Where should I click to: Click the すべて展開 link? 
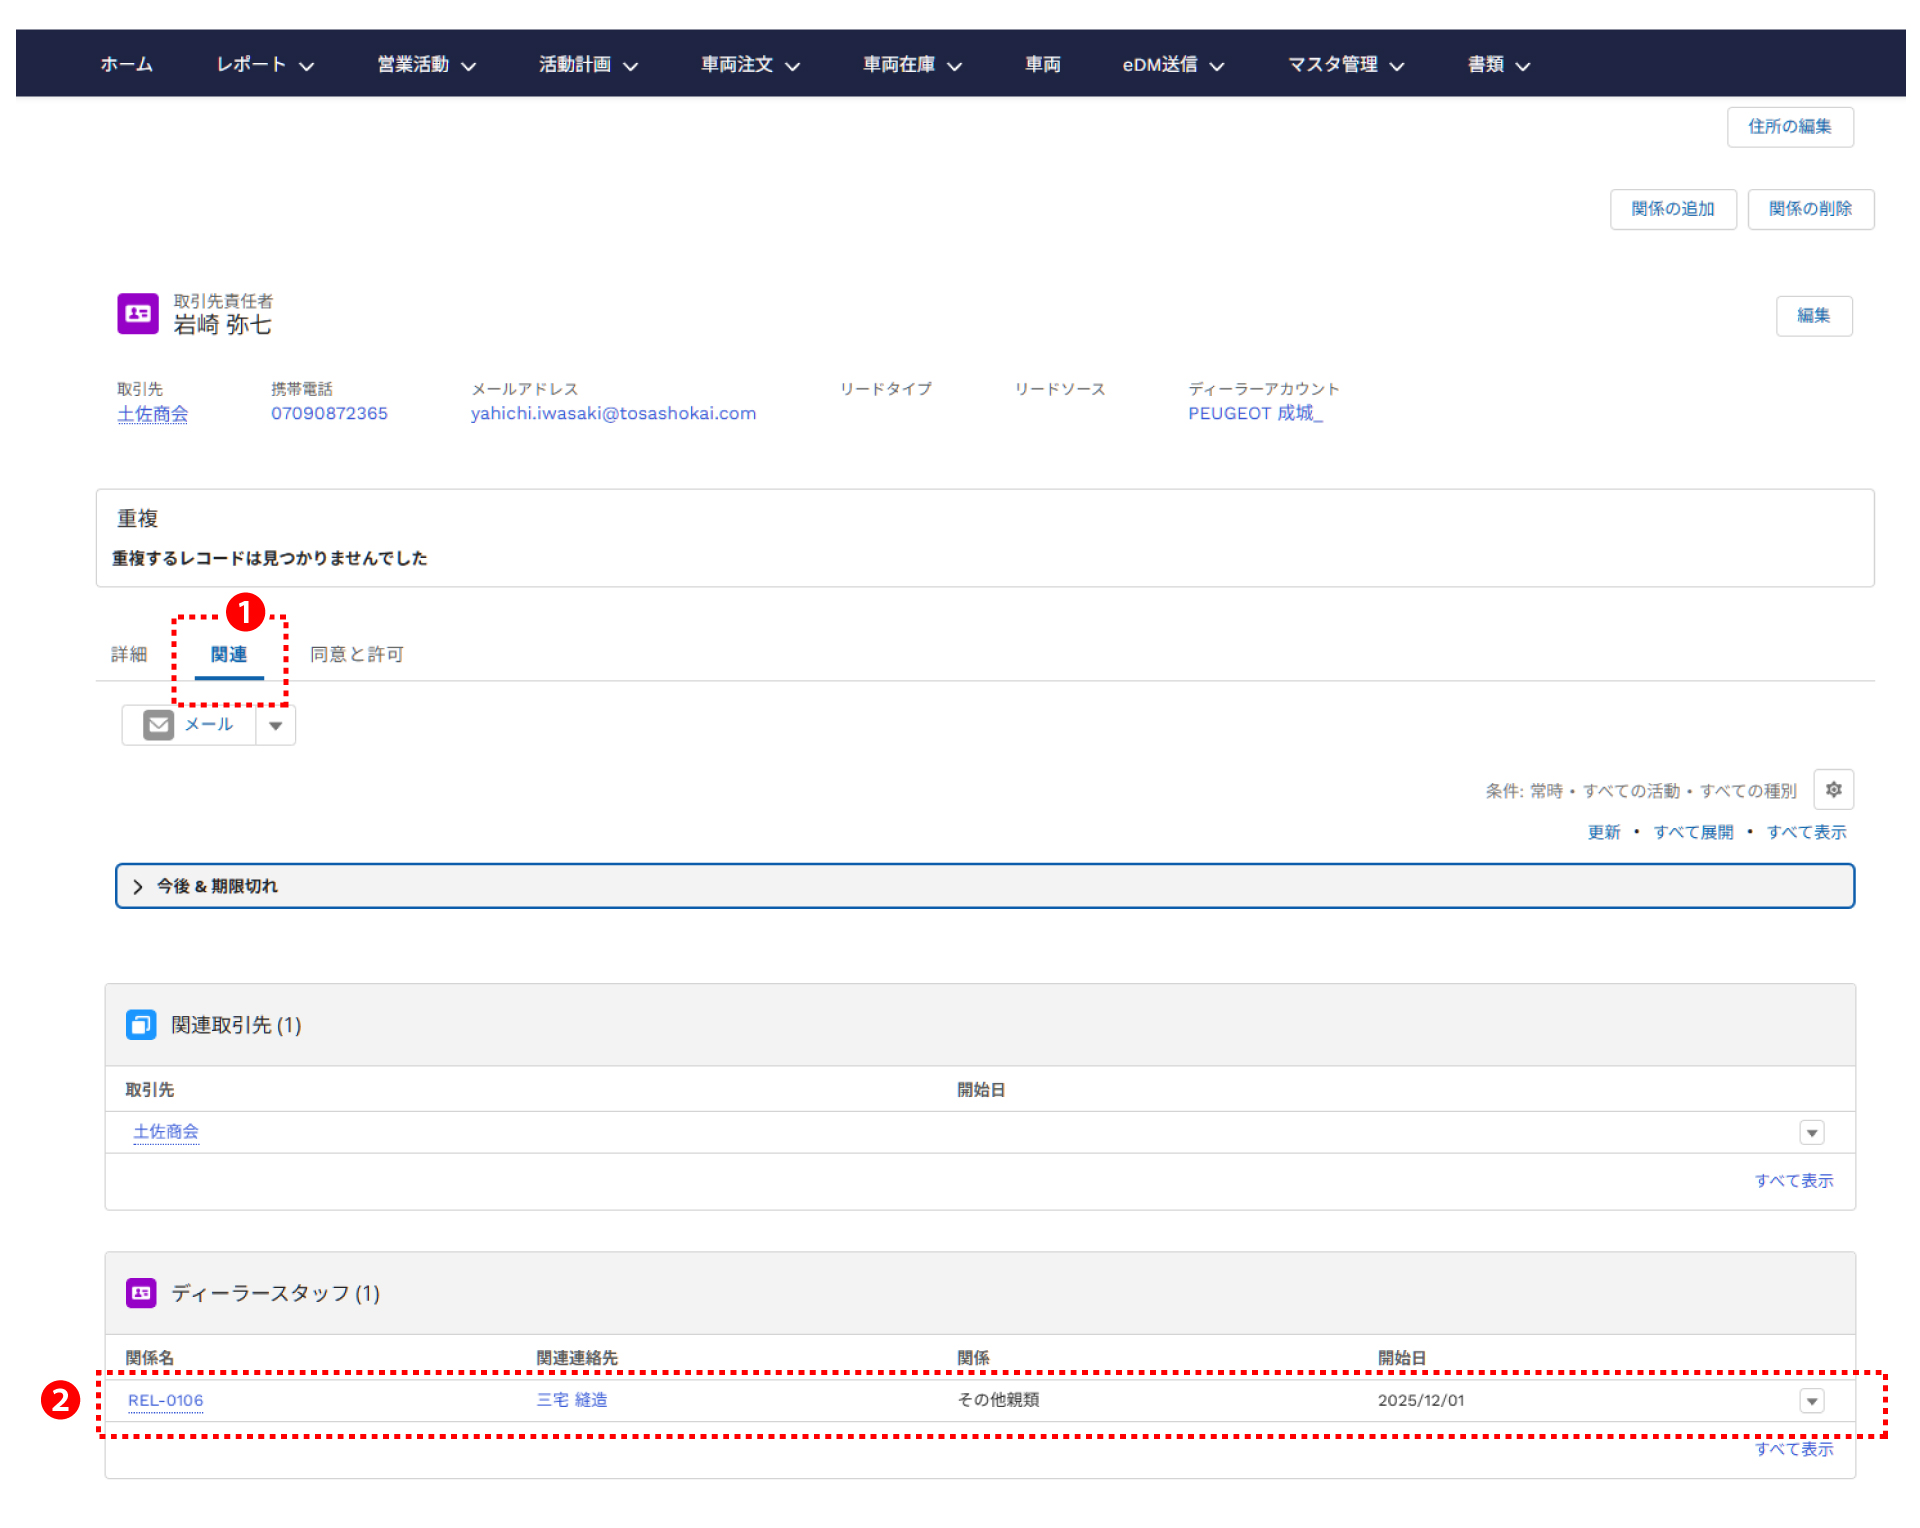pos(1693,833)
